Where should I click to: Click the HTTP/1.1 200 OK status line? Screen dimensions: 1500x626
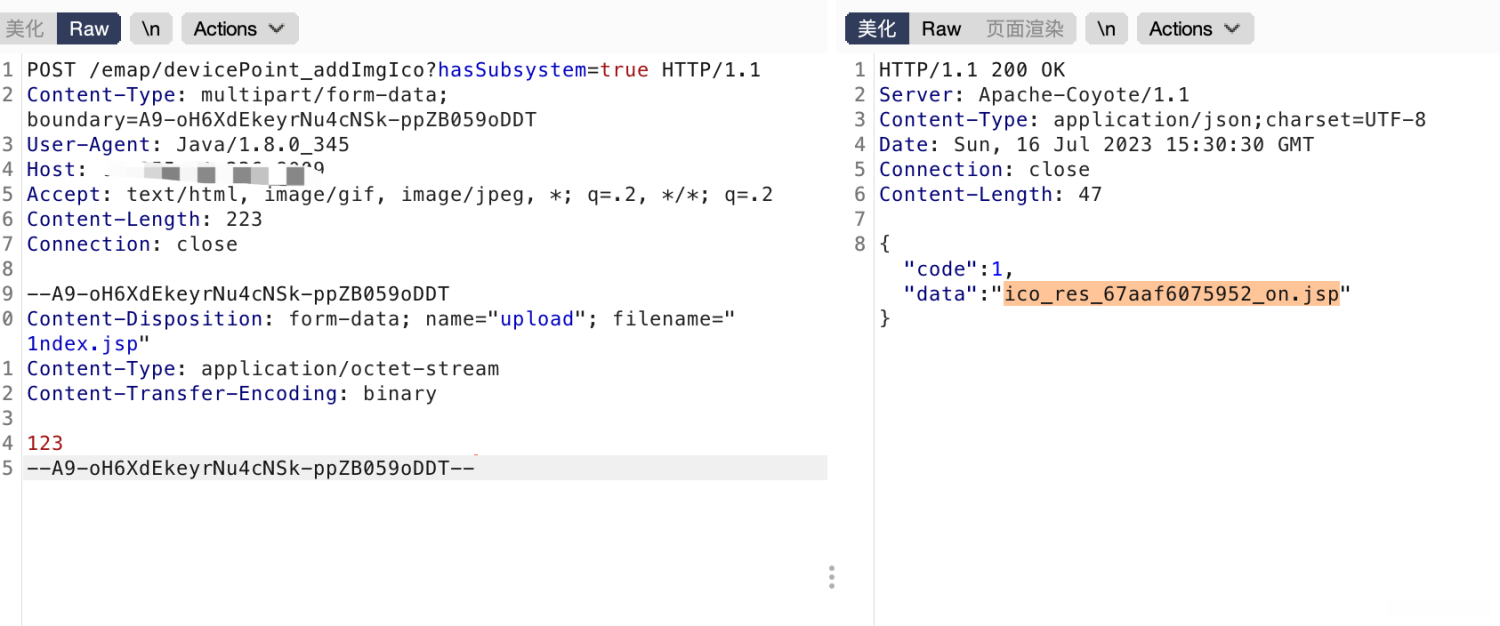(972, 70)
